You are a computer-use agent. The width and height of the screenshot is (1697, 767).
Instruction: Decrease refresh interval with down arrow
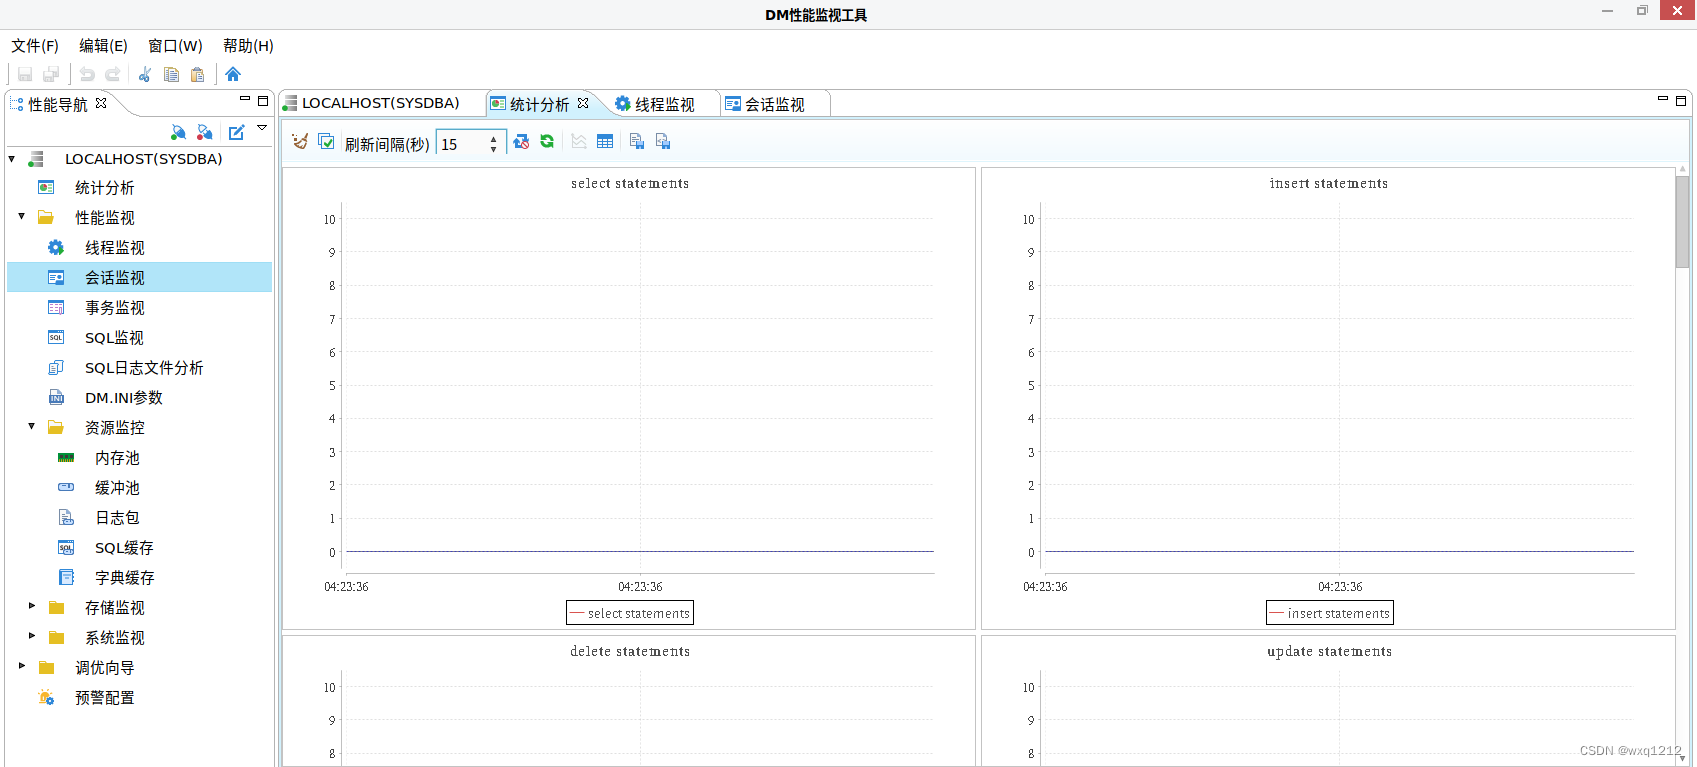coord(493,150)
